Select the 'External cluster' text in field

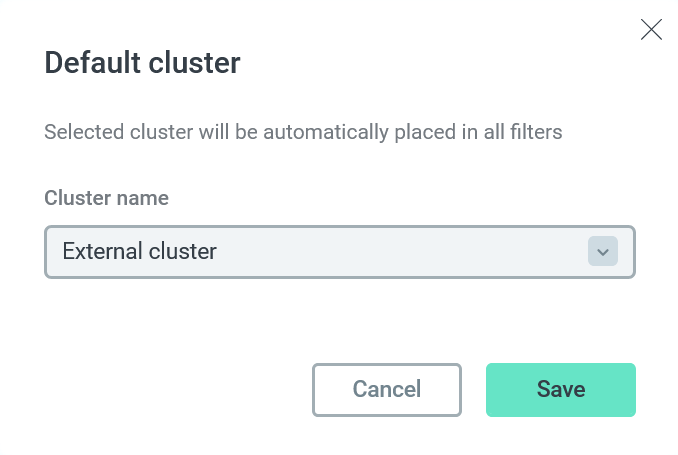tap(140, 251)
